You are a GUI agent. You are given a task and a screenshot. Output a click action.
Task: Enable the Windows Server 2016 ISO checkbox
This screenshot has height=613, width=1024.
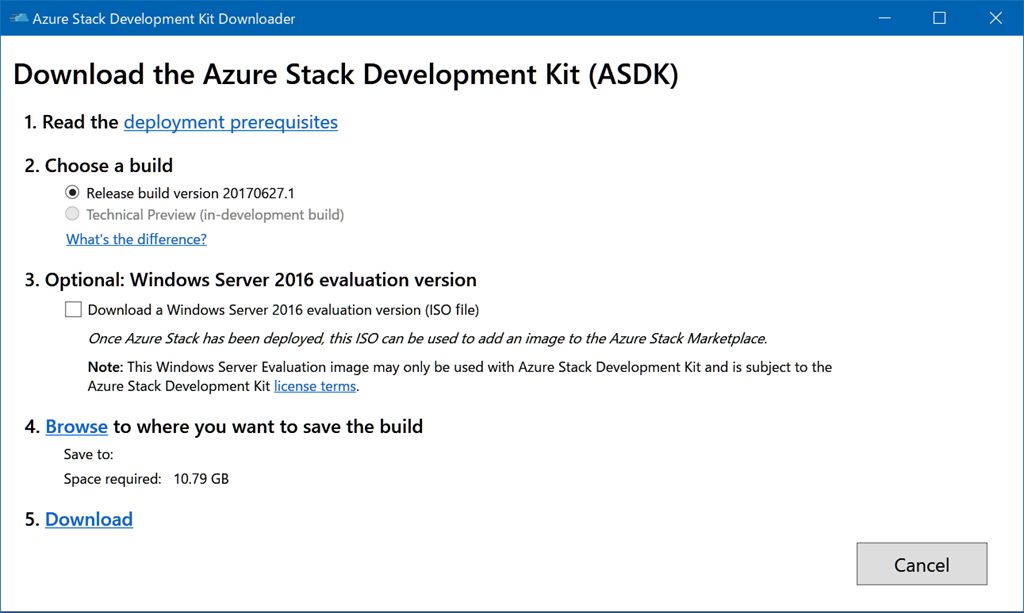point(73,310)
